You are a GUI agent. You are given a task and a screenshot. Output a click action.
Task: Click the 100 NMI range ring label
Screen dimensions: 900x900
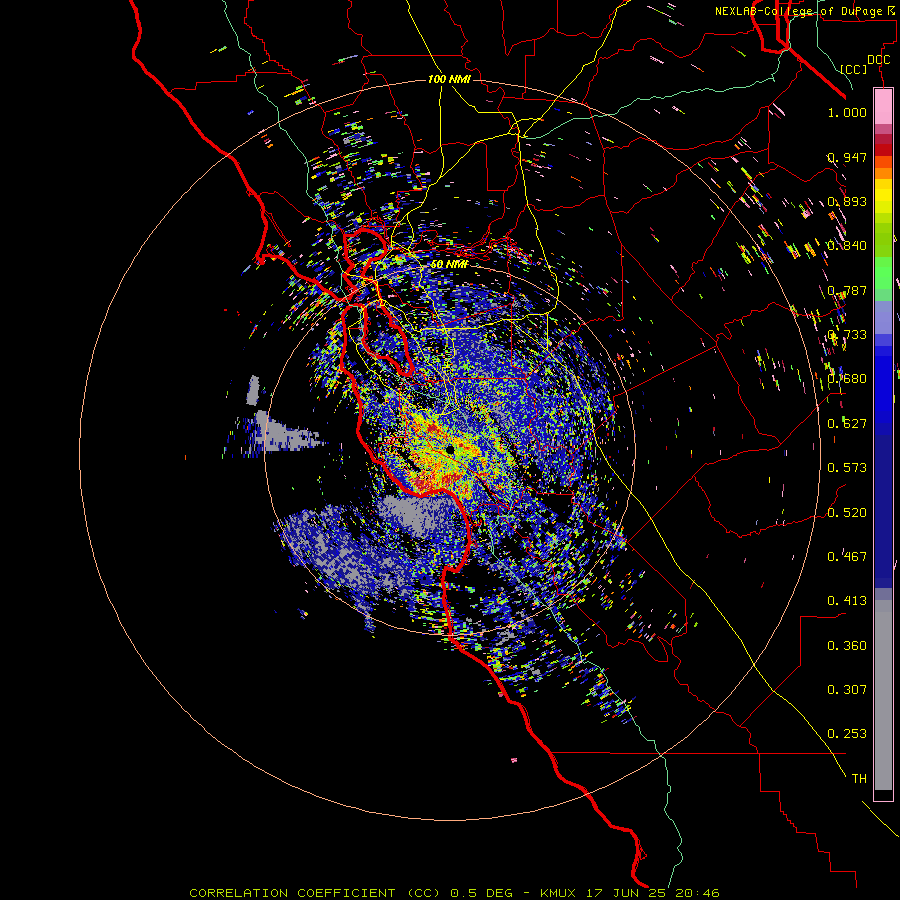pos(449,79)
